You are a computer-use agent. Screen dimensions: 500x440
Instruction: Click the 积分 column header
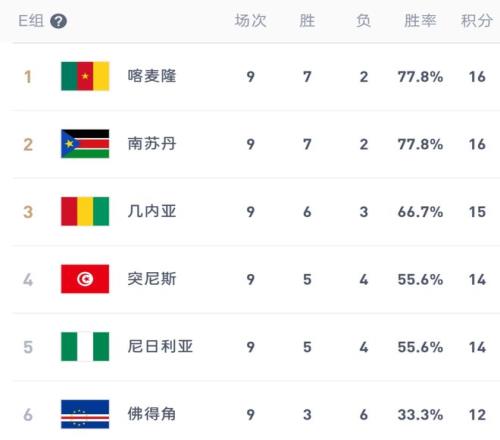click(477, 21)
